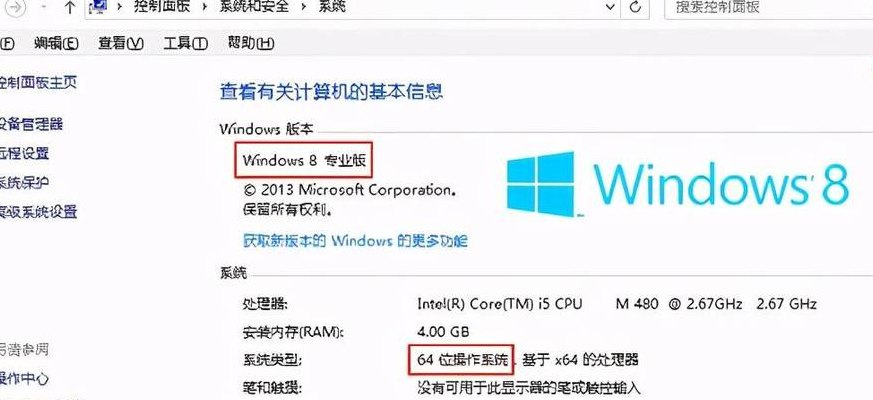The width and height of the screenshot is (873, 400).
Task: Open the 编辑(E) menu
Action: pyautogui.click(x=56, y=43)
